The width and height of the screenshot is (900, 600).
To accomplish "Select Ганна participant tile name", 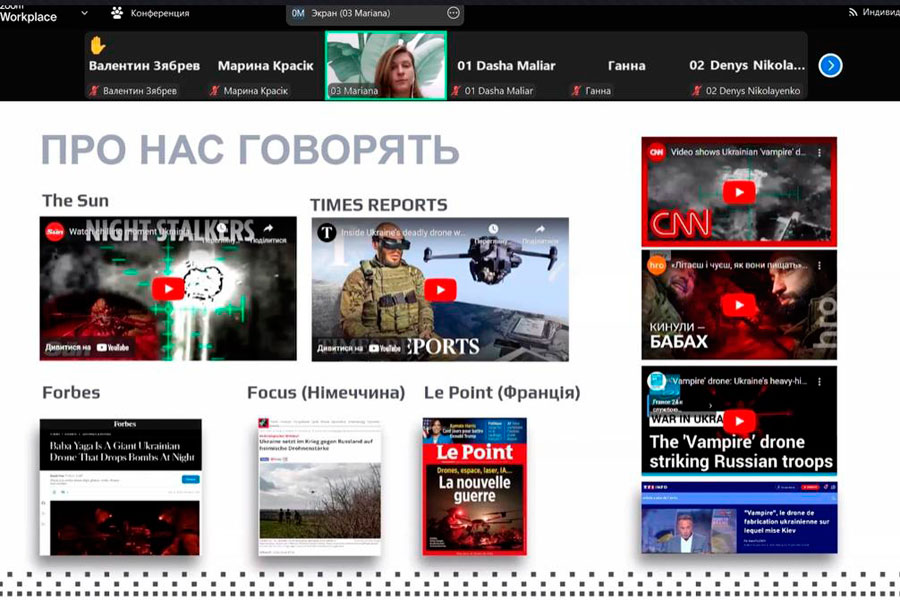I will click(626, 65).
